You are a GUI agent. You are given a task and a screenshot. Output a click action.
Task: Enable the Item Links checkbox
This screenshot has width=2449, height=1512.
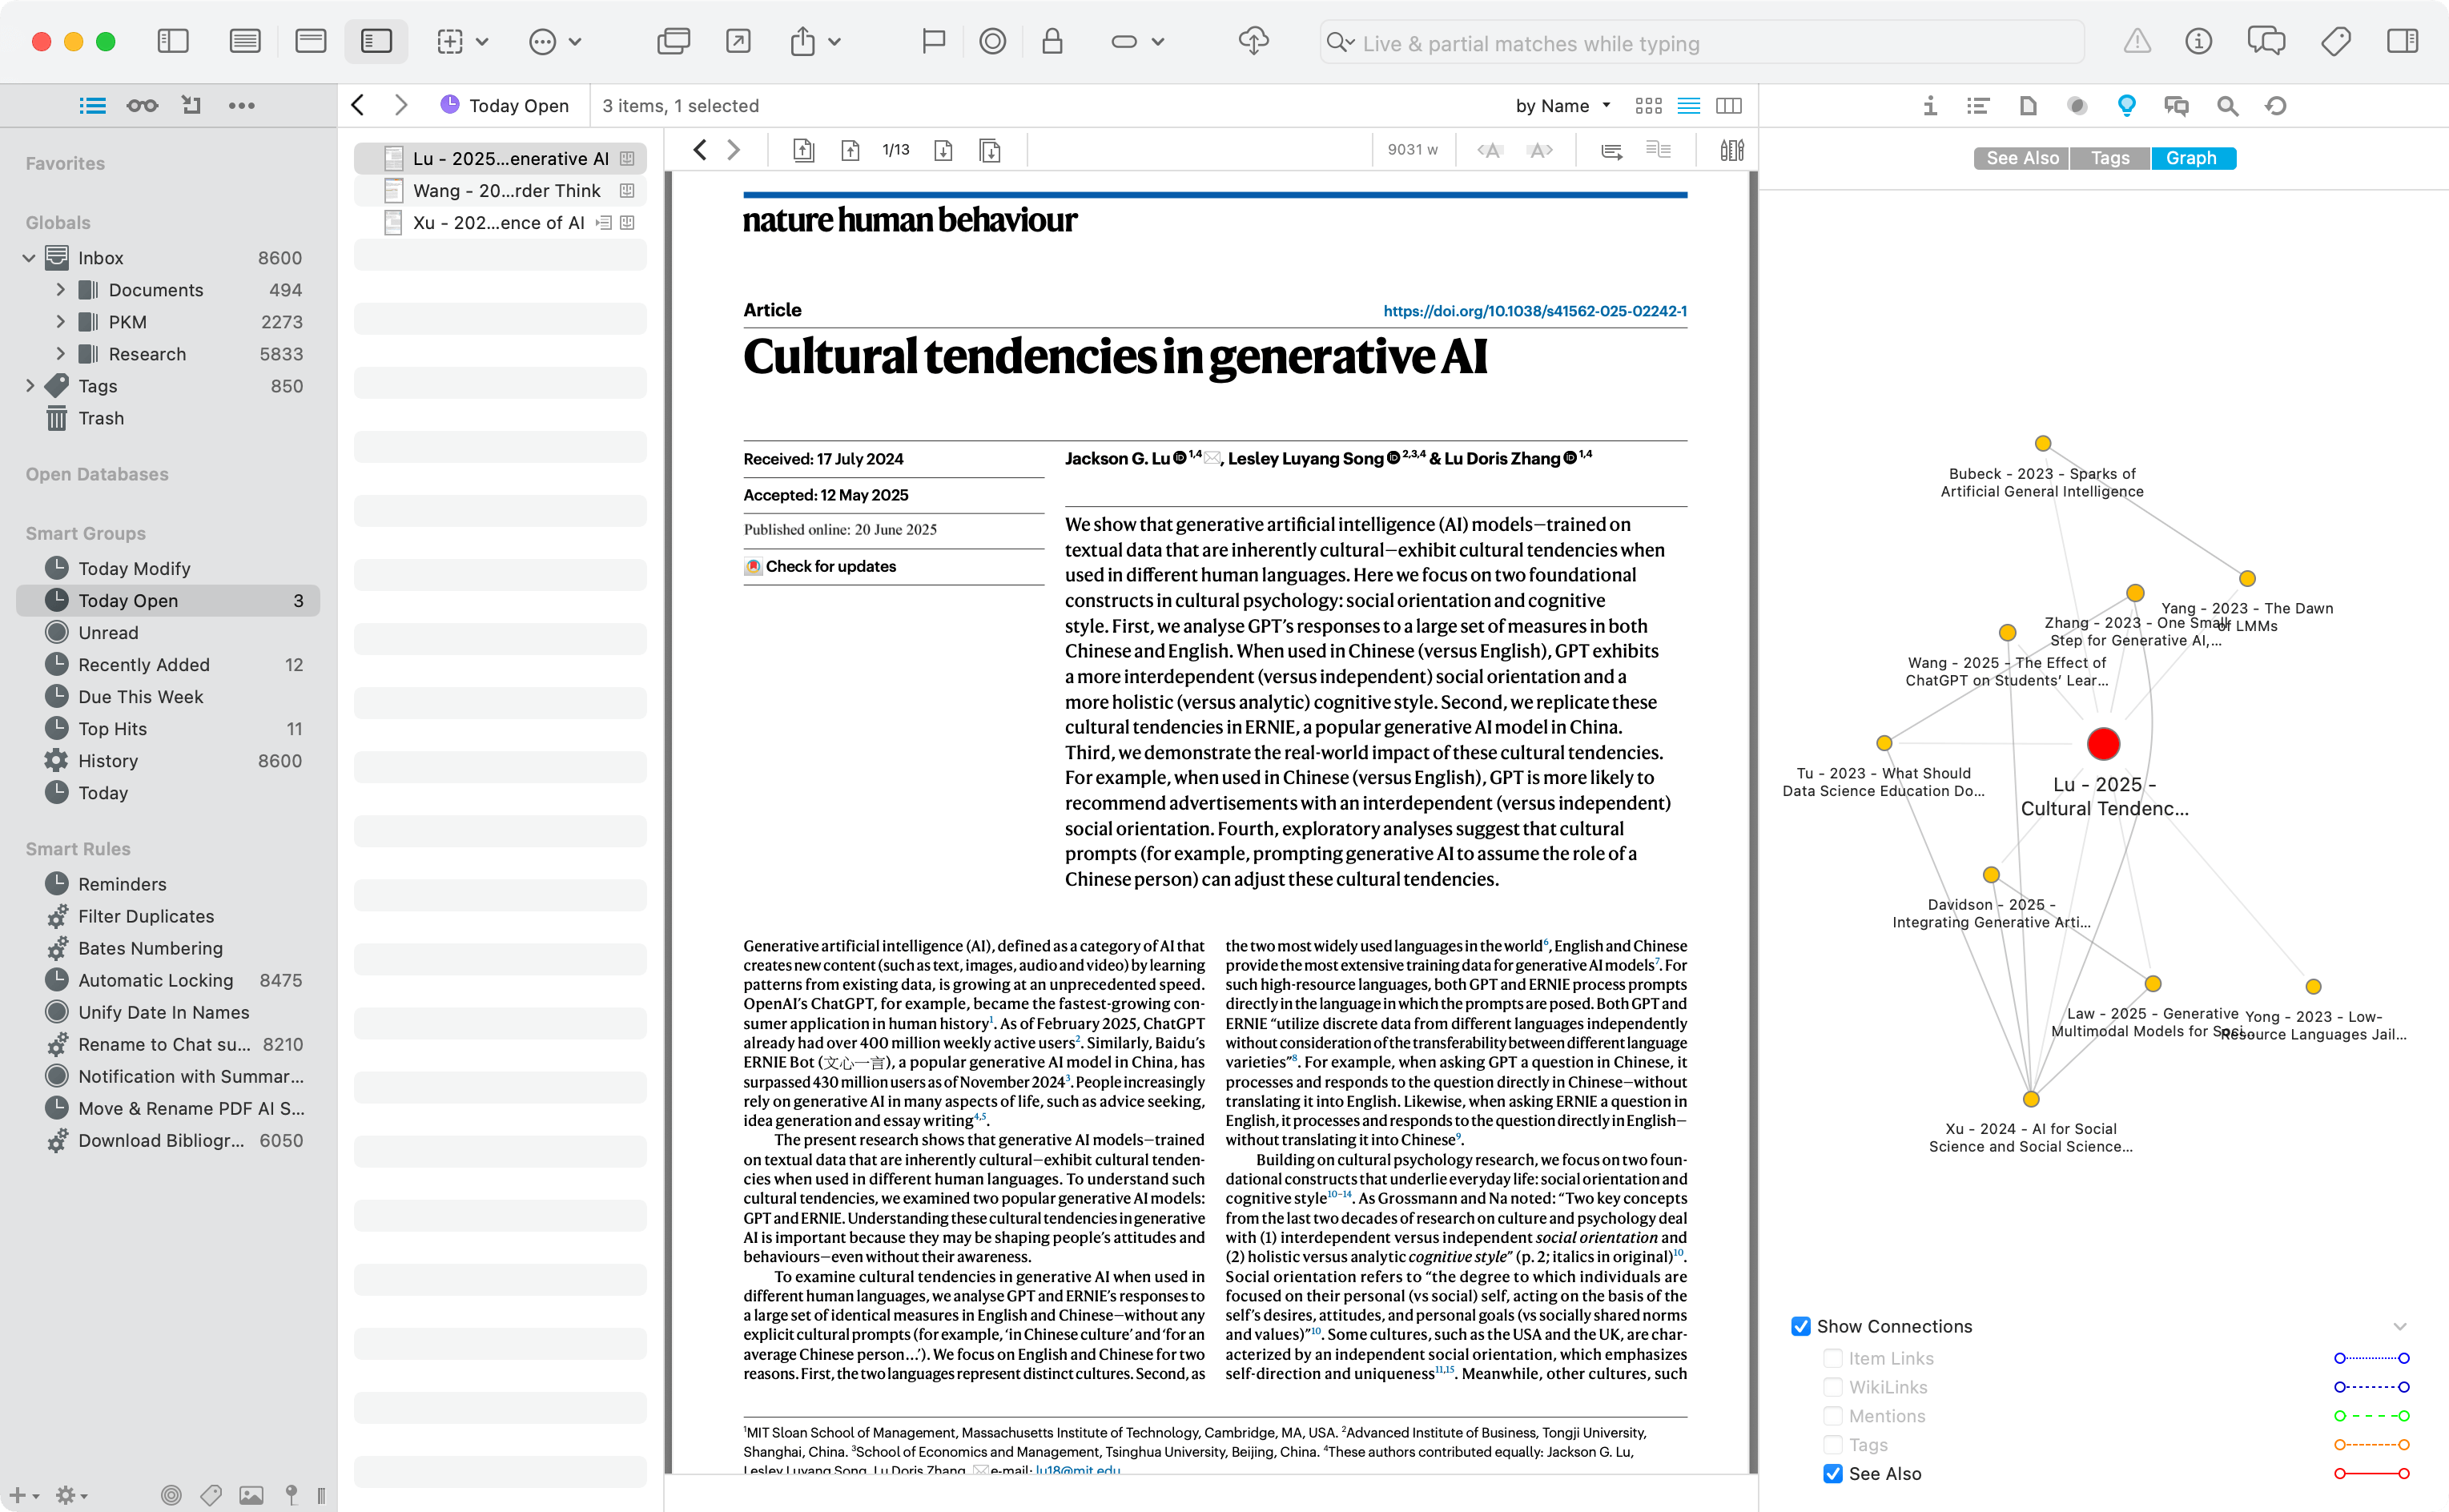pos(1832,1359)
